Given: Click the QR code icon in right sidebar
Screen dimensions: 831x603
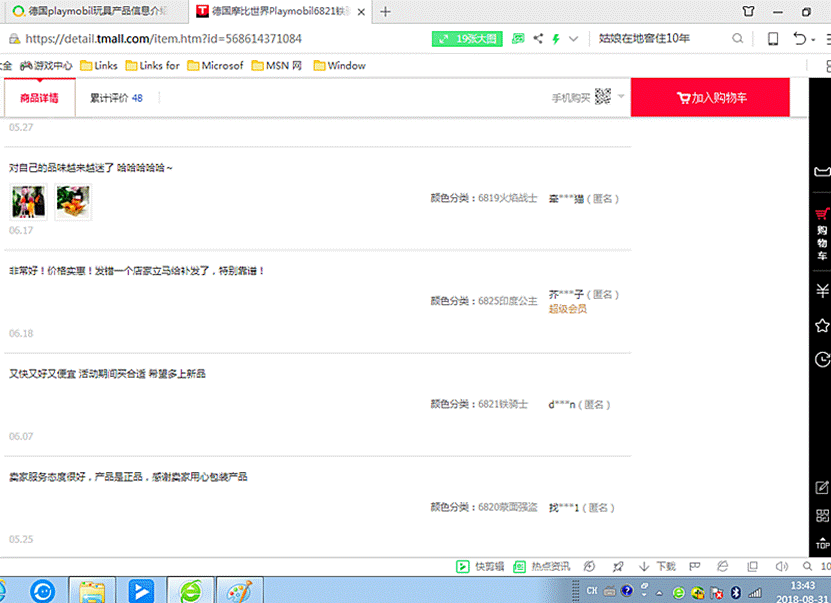Looking at the screenshot, I should pos(821,516).
